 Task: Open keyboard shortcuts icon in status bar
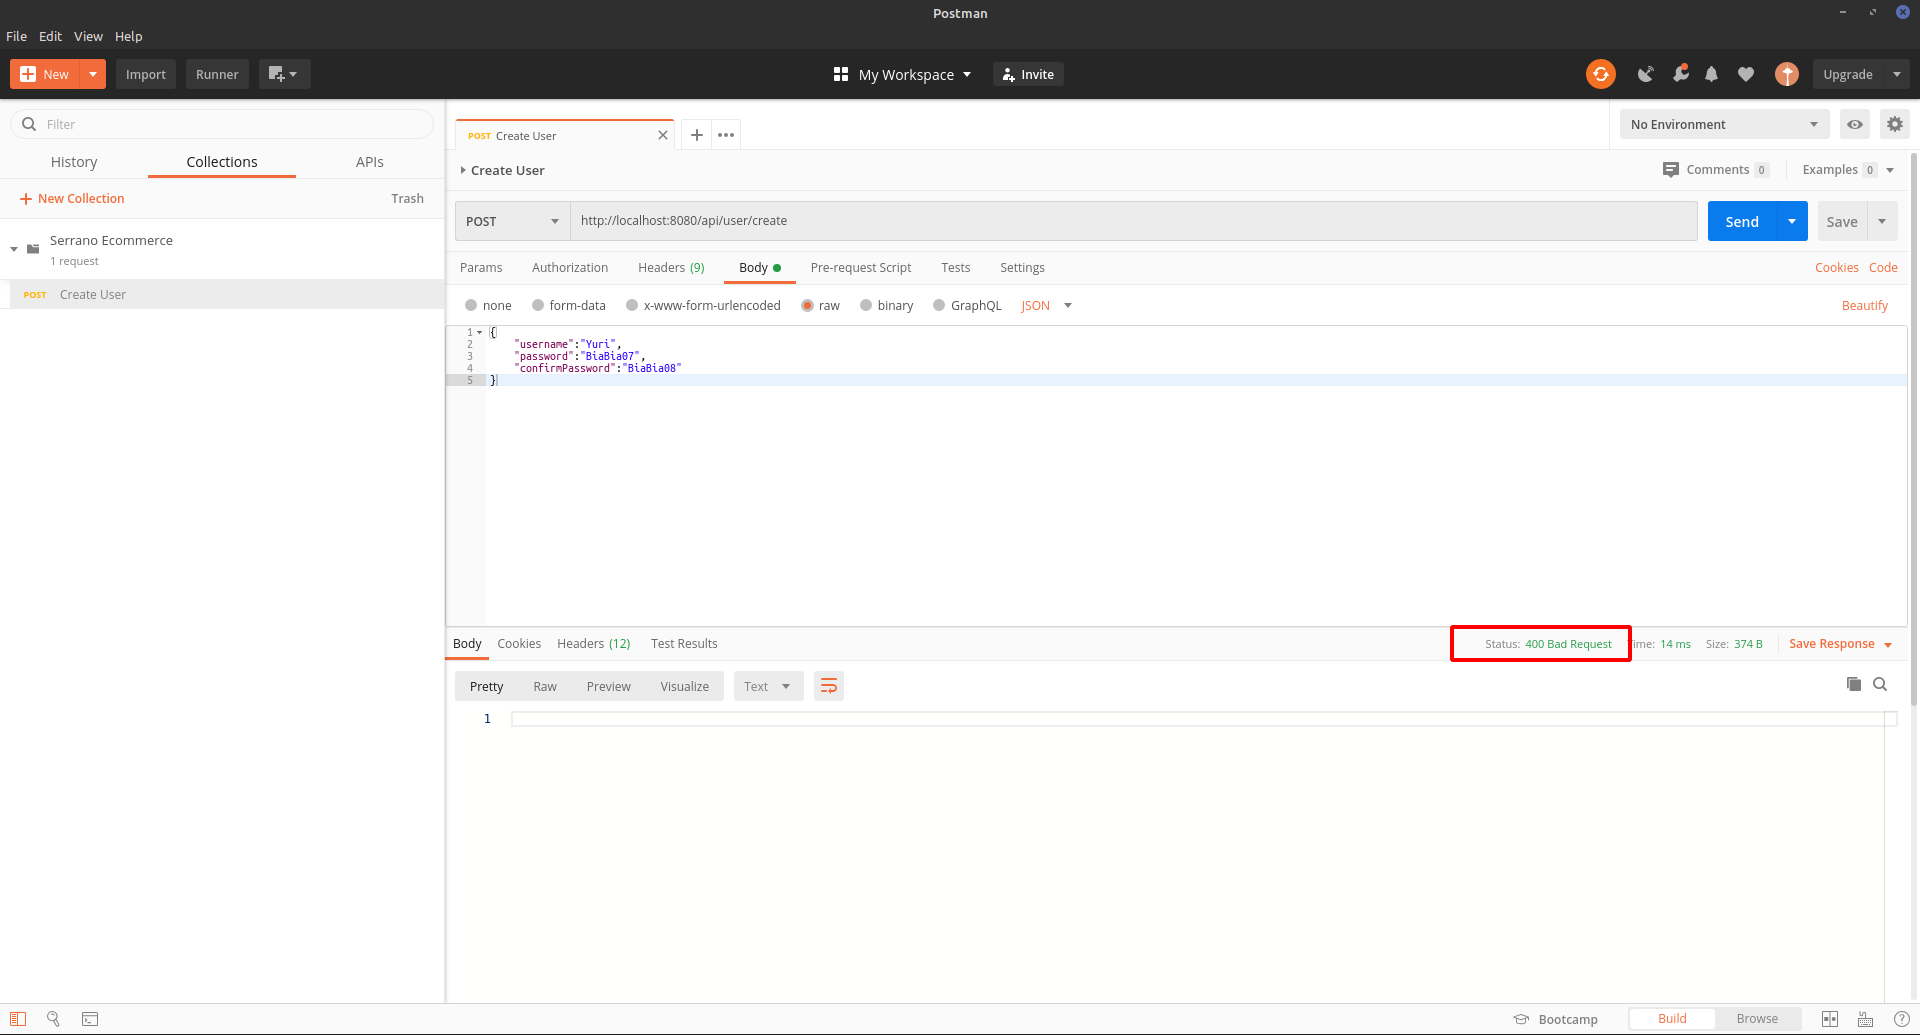point(1866,1019)
